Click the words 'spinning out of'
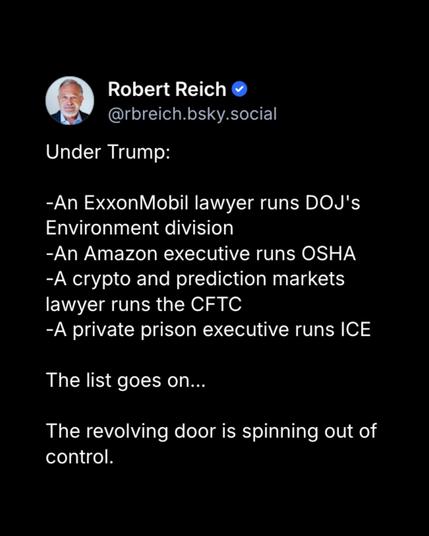 pyautogui.click(x=309, y=431)
